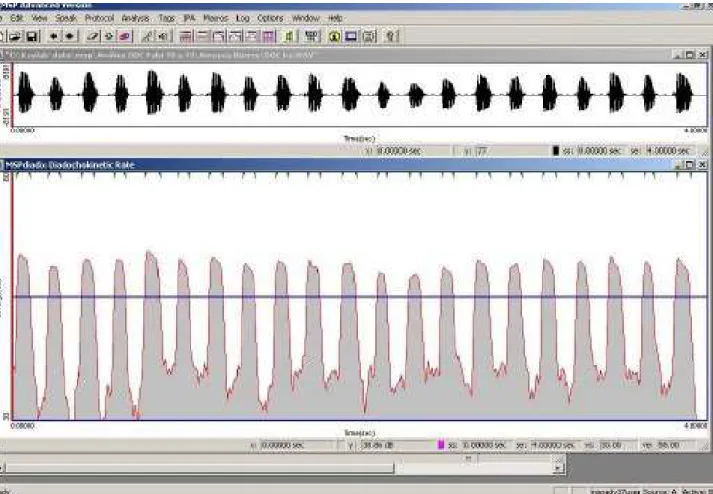Open the Log menu
This screenshot has height=494, width=713.
[x=242, y=18]
